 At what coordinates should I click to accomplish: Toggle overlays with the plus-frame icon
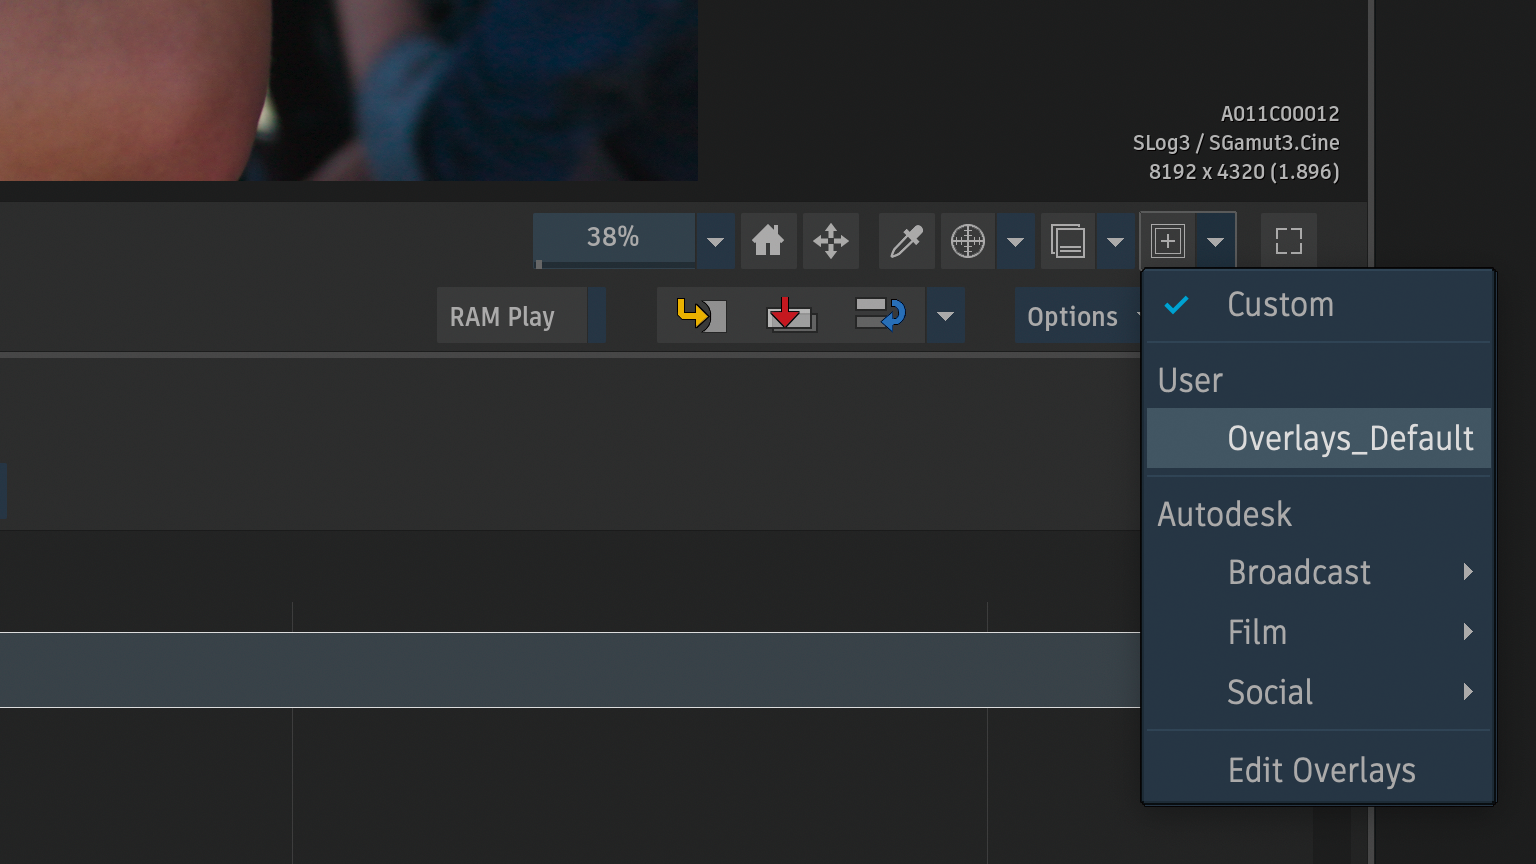tap(1167, 241)
